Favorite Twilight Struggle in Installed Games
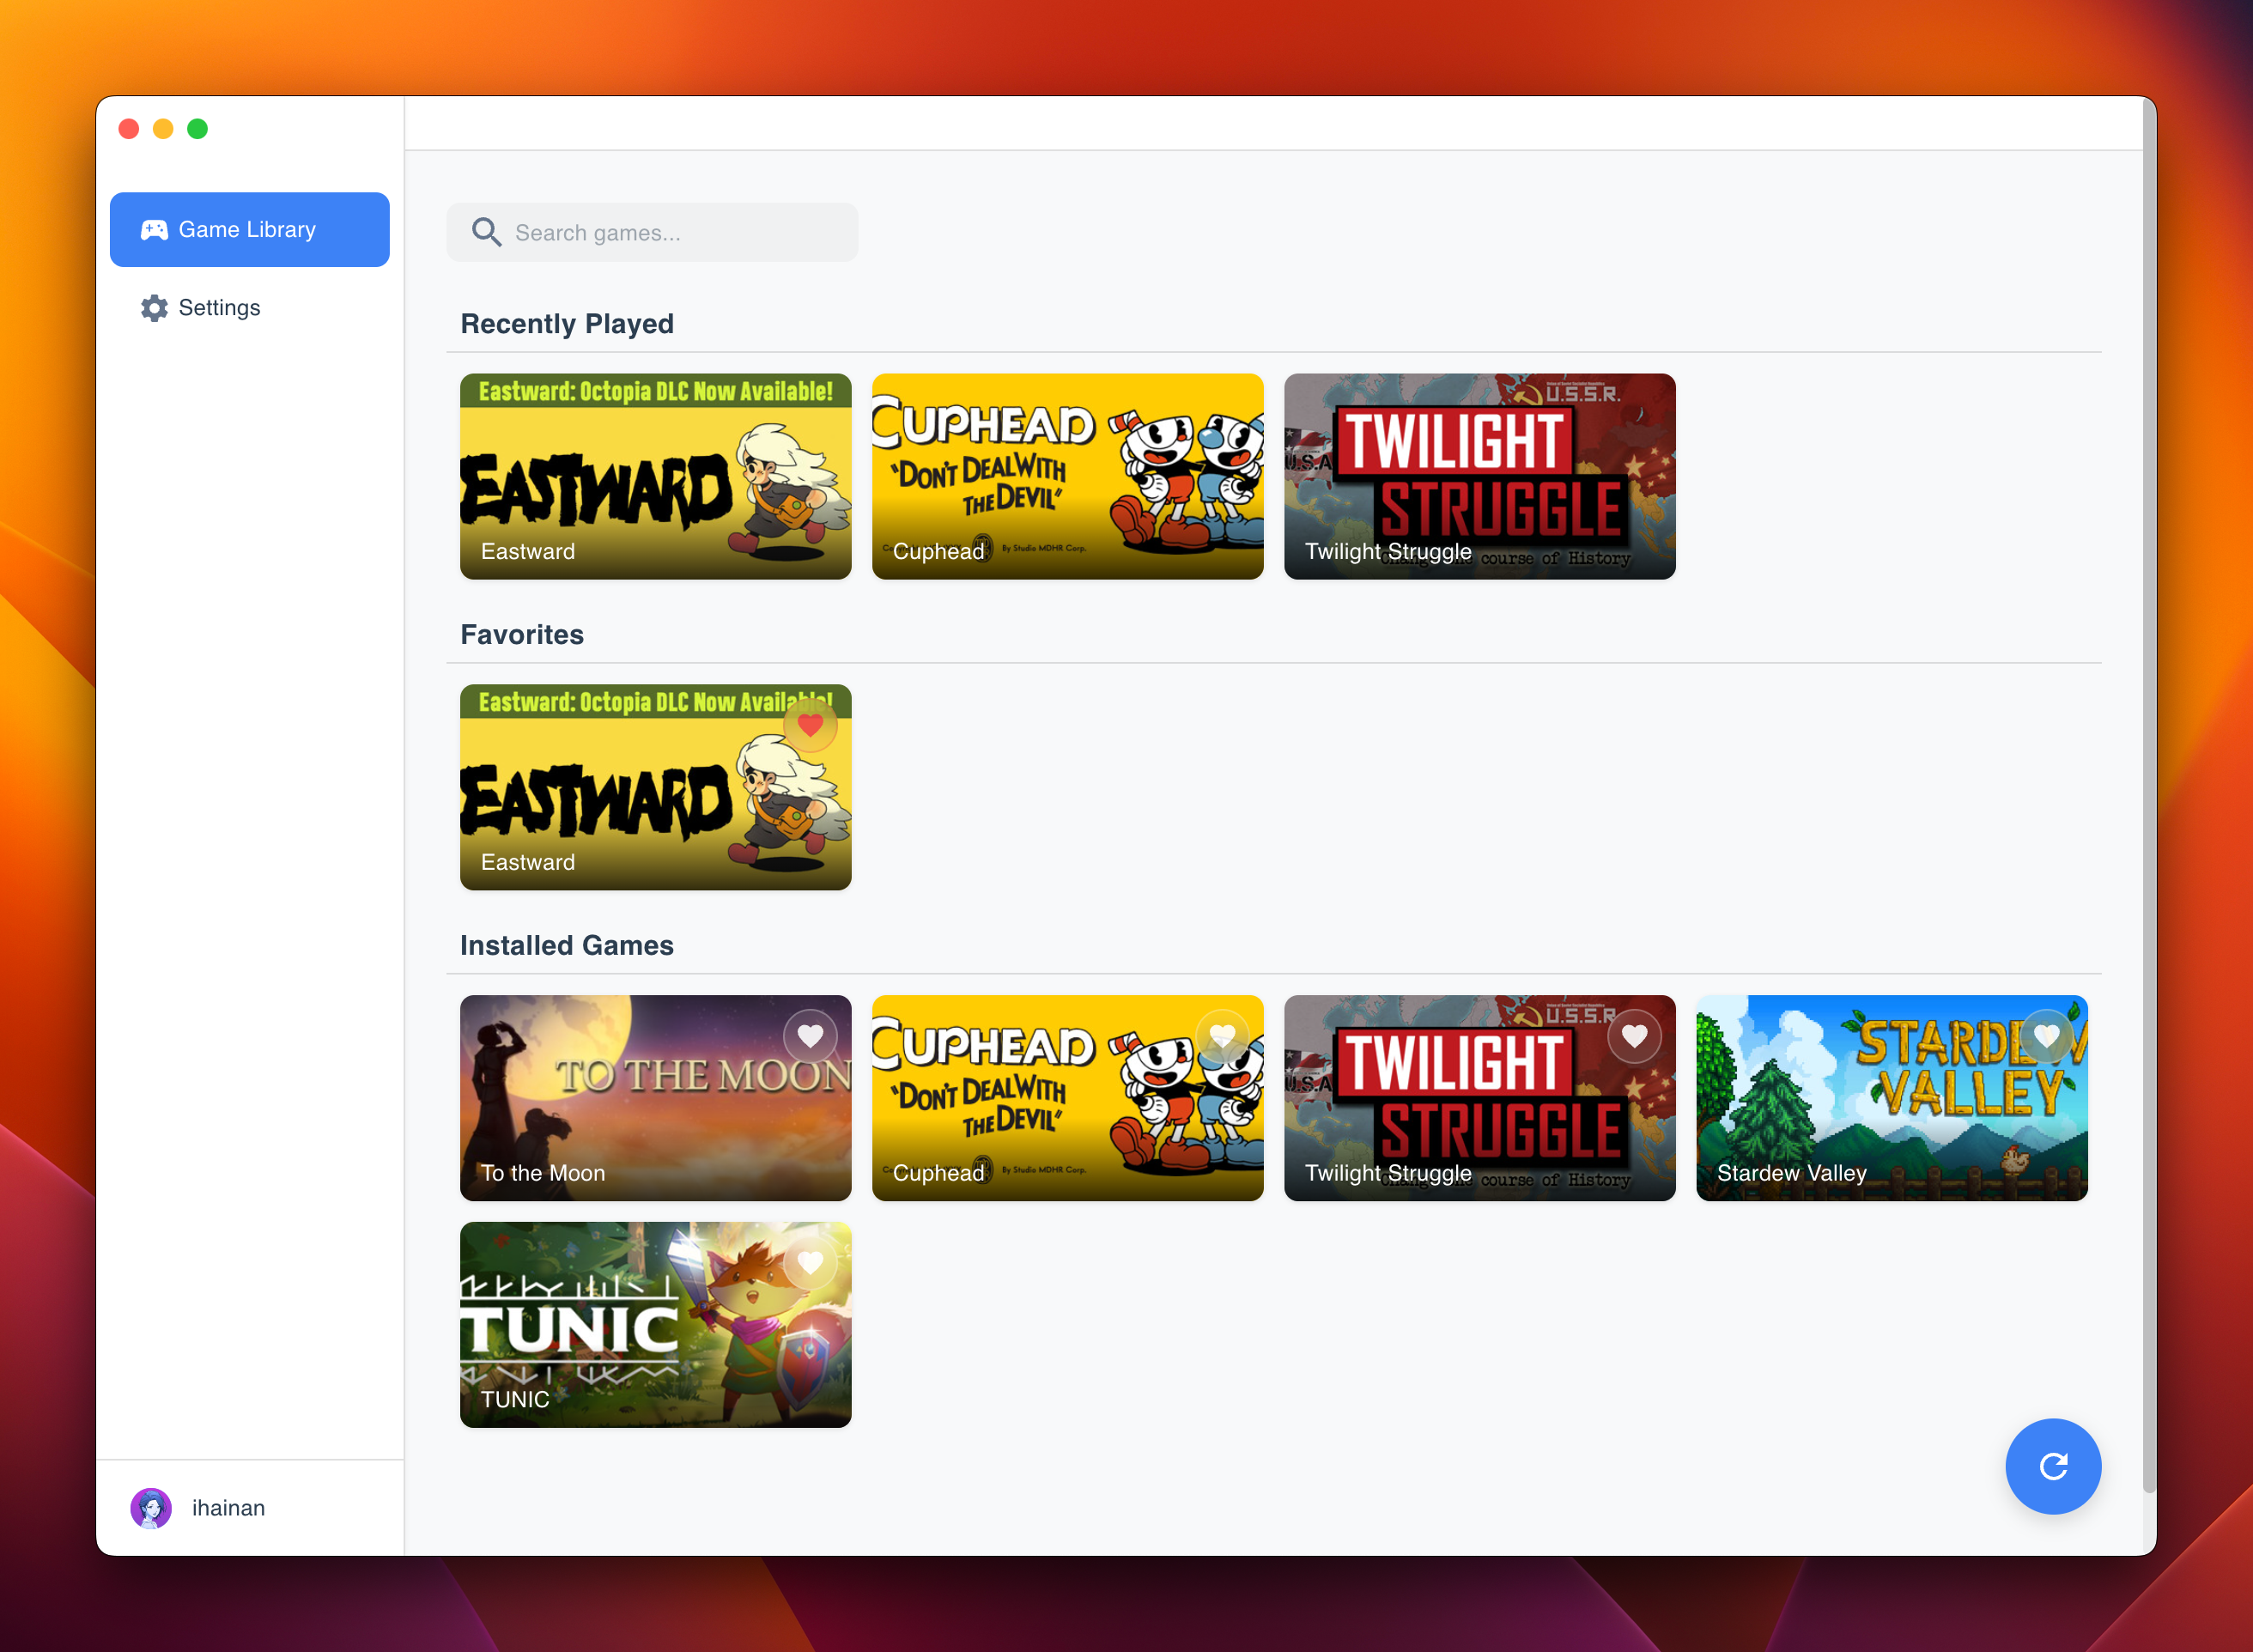This screenshot has width=2253, height=1652. coord(1634,1036)
